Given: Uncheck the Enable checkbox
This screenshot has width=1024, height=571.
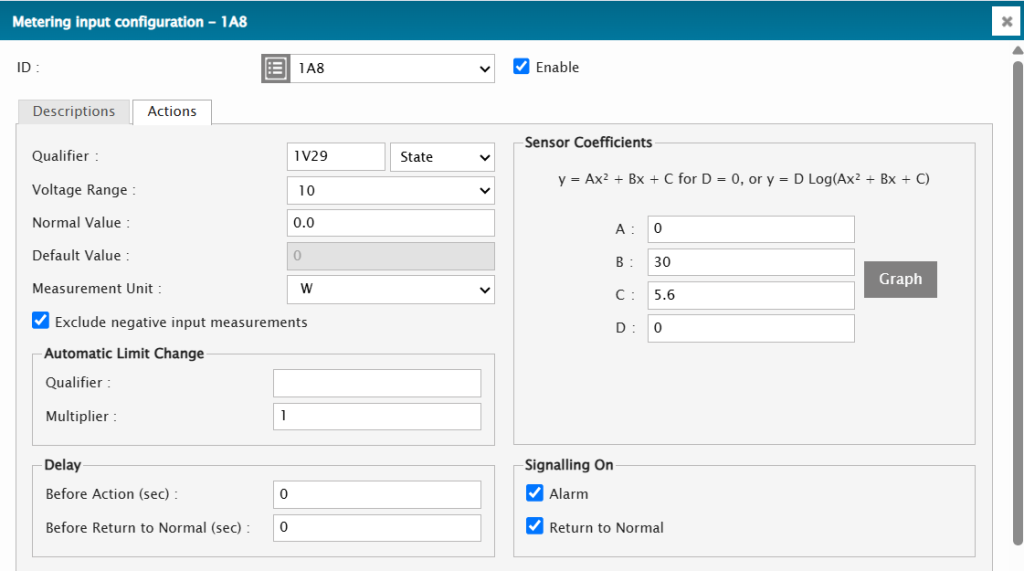Looking at the screenshot, I should pos(521,67).
